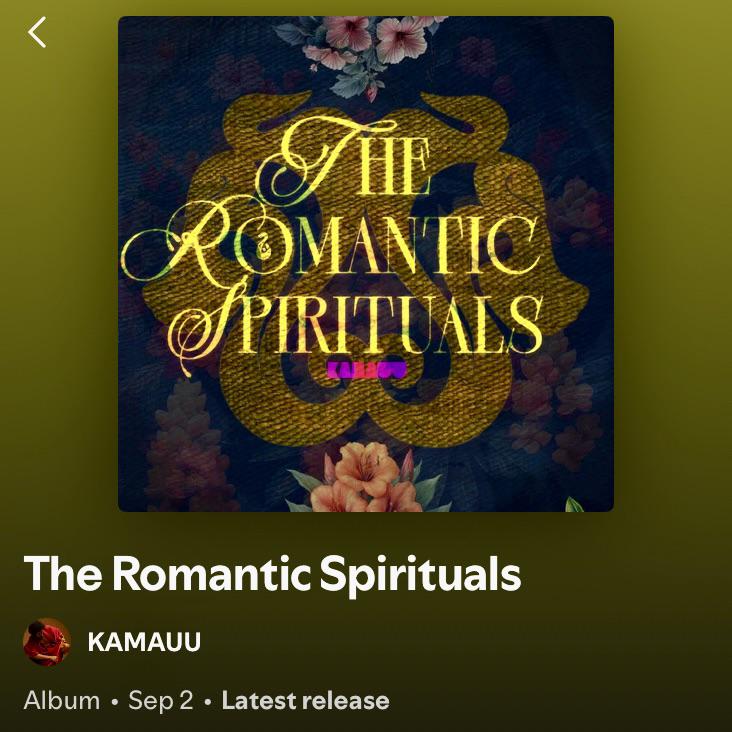Select the album title The Romantic Spirituals
732x732 pixels.
pos(272,574)
